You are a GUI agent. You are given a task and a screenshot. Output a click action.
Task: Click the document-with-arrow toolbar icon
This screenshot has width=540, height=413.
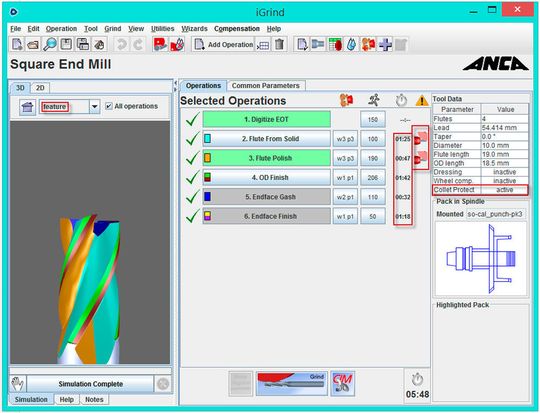tap(302, 45)
